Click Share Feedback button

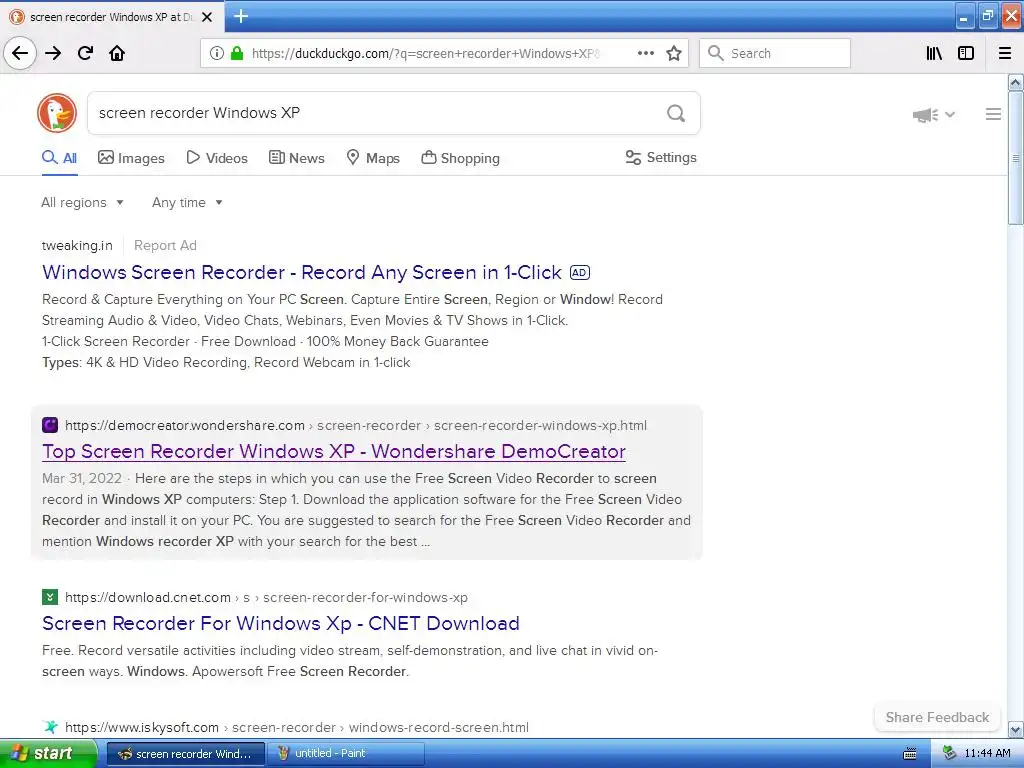(937, 717)
